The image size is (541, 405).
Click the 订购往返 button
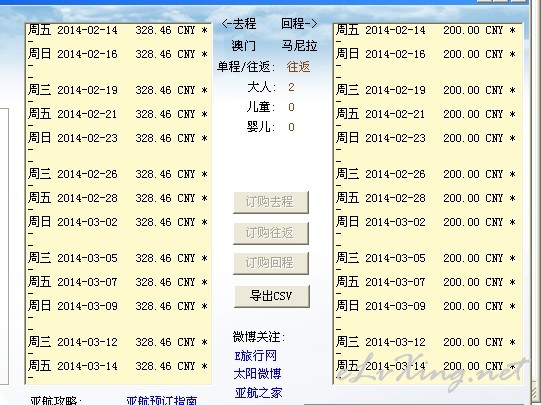[271, 233]
